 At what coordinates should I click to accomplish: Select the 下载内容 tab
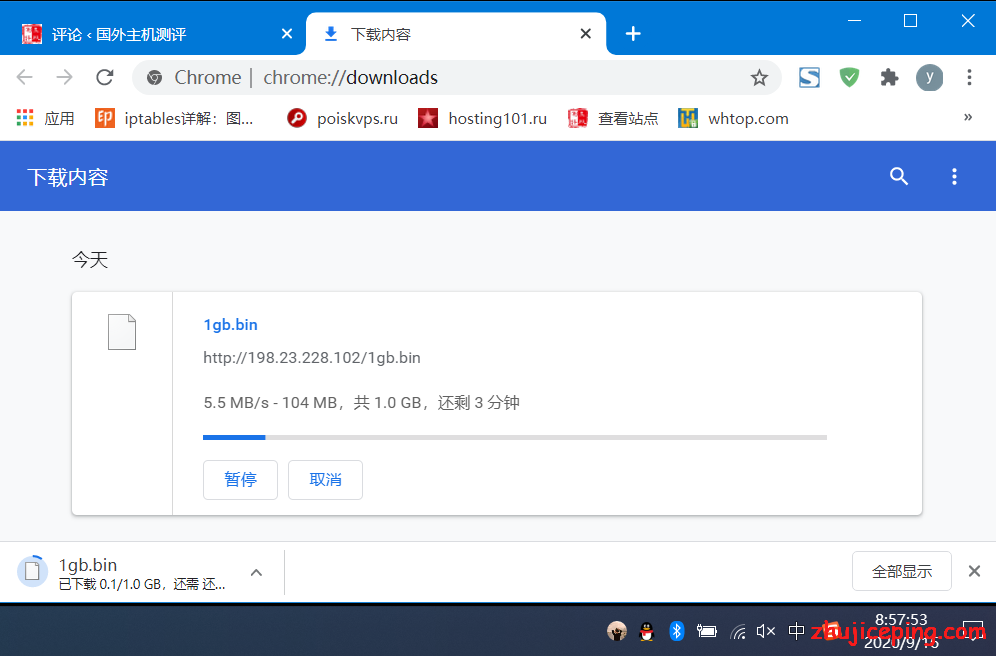[456, 34]
